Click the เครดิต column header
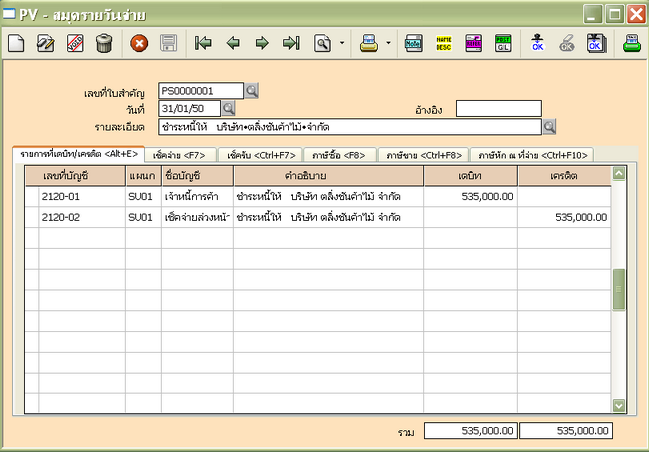The image size is (649, 452). [564, 177]
